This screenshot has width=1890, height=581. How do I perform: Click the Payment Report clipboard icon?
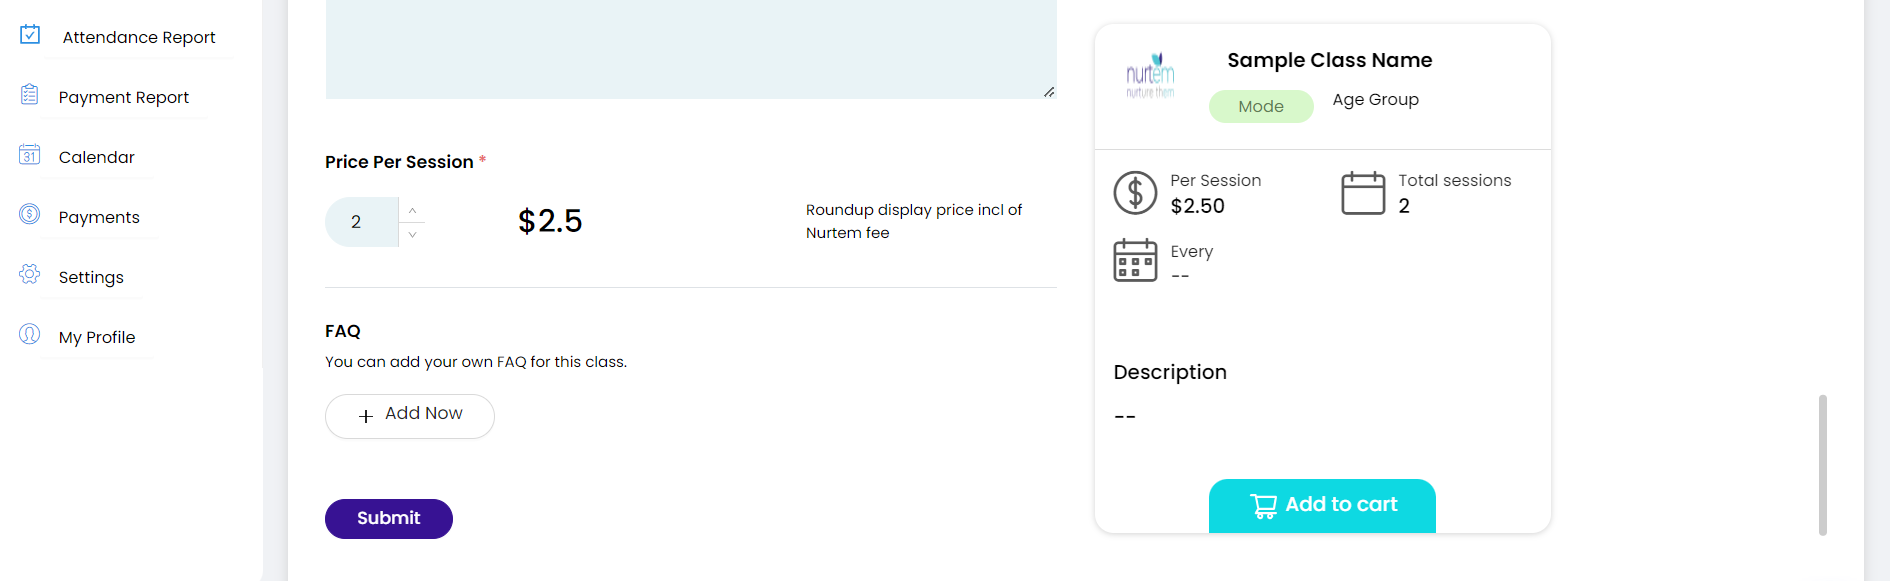30,95
